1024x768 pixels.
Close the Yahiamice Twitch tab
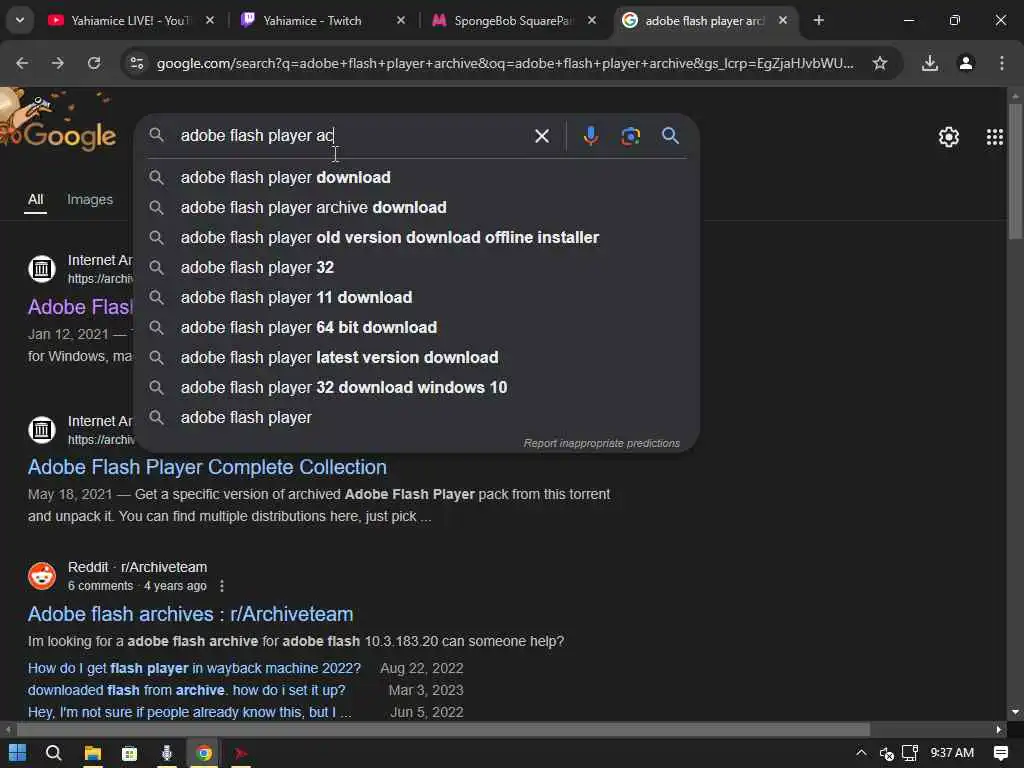click(401, 20)
